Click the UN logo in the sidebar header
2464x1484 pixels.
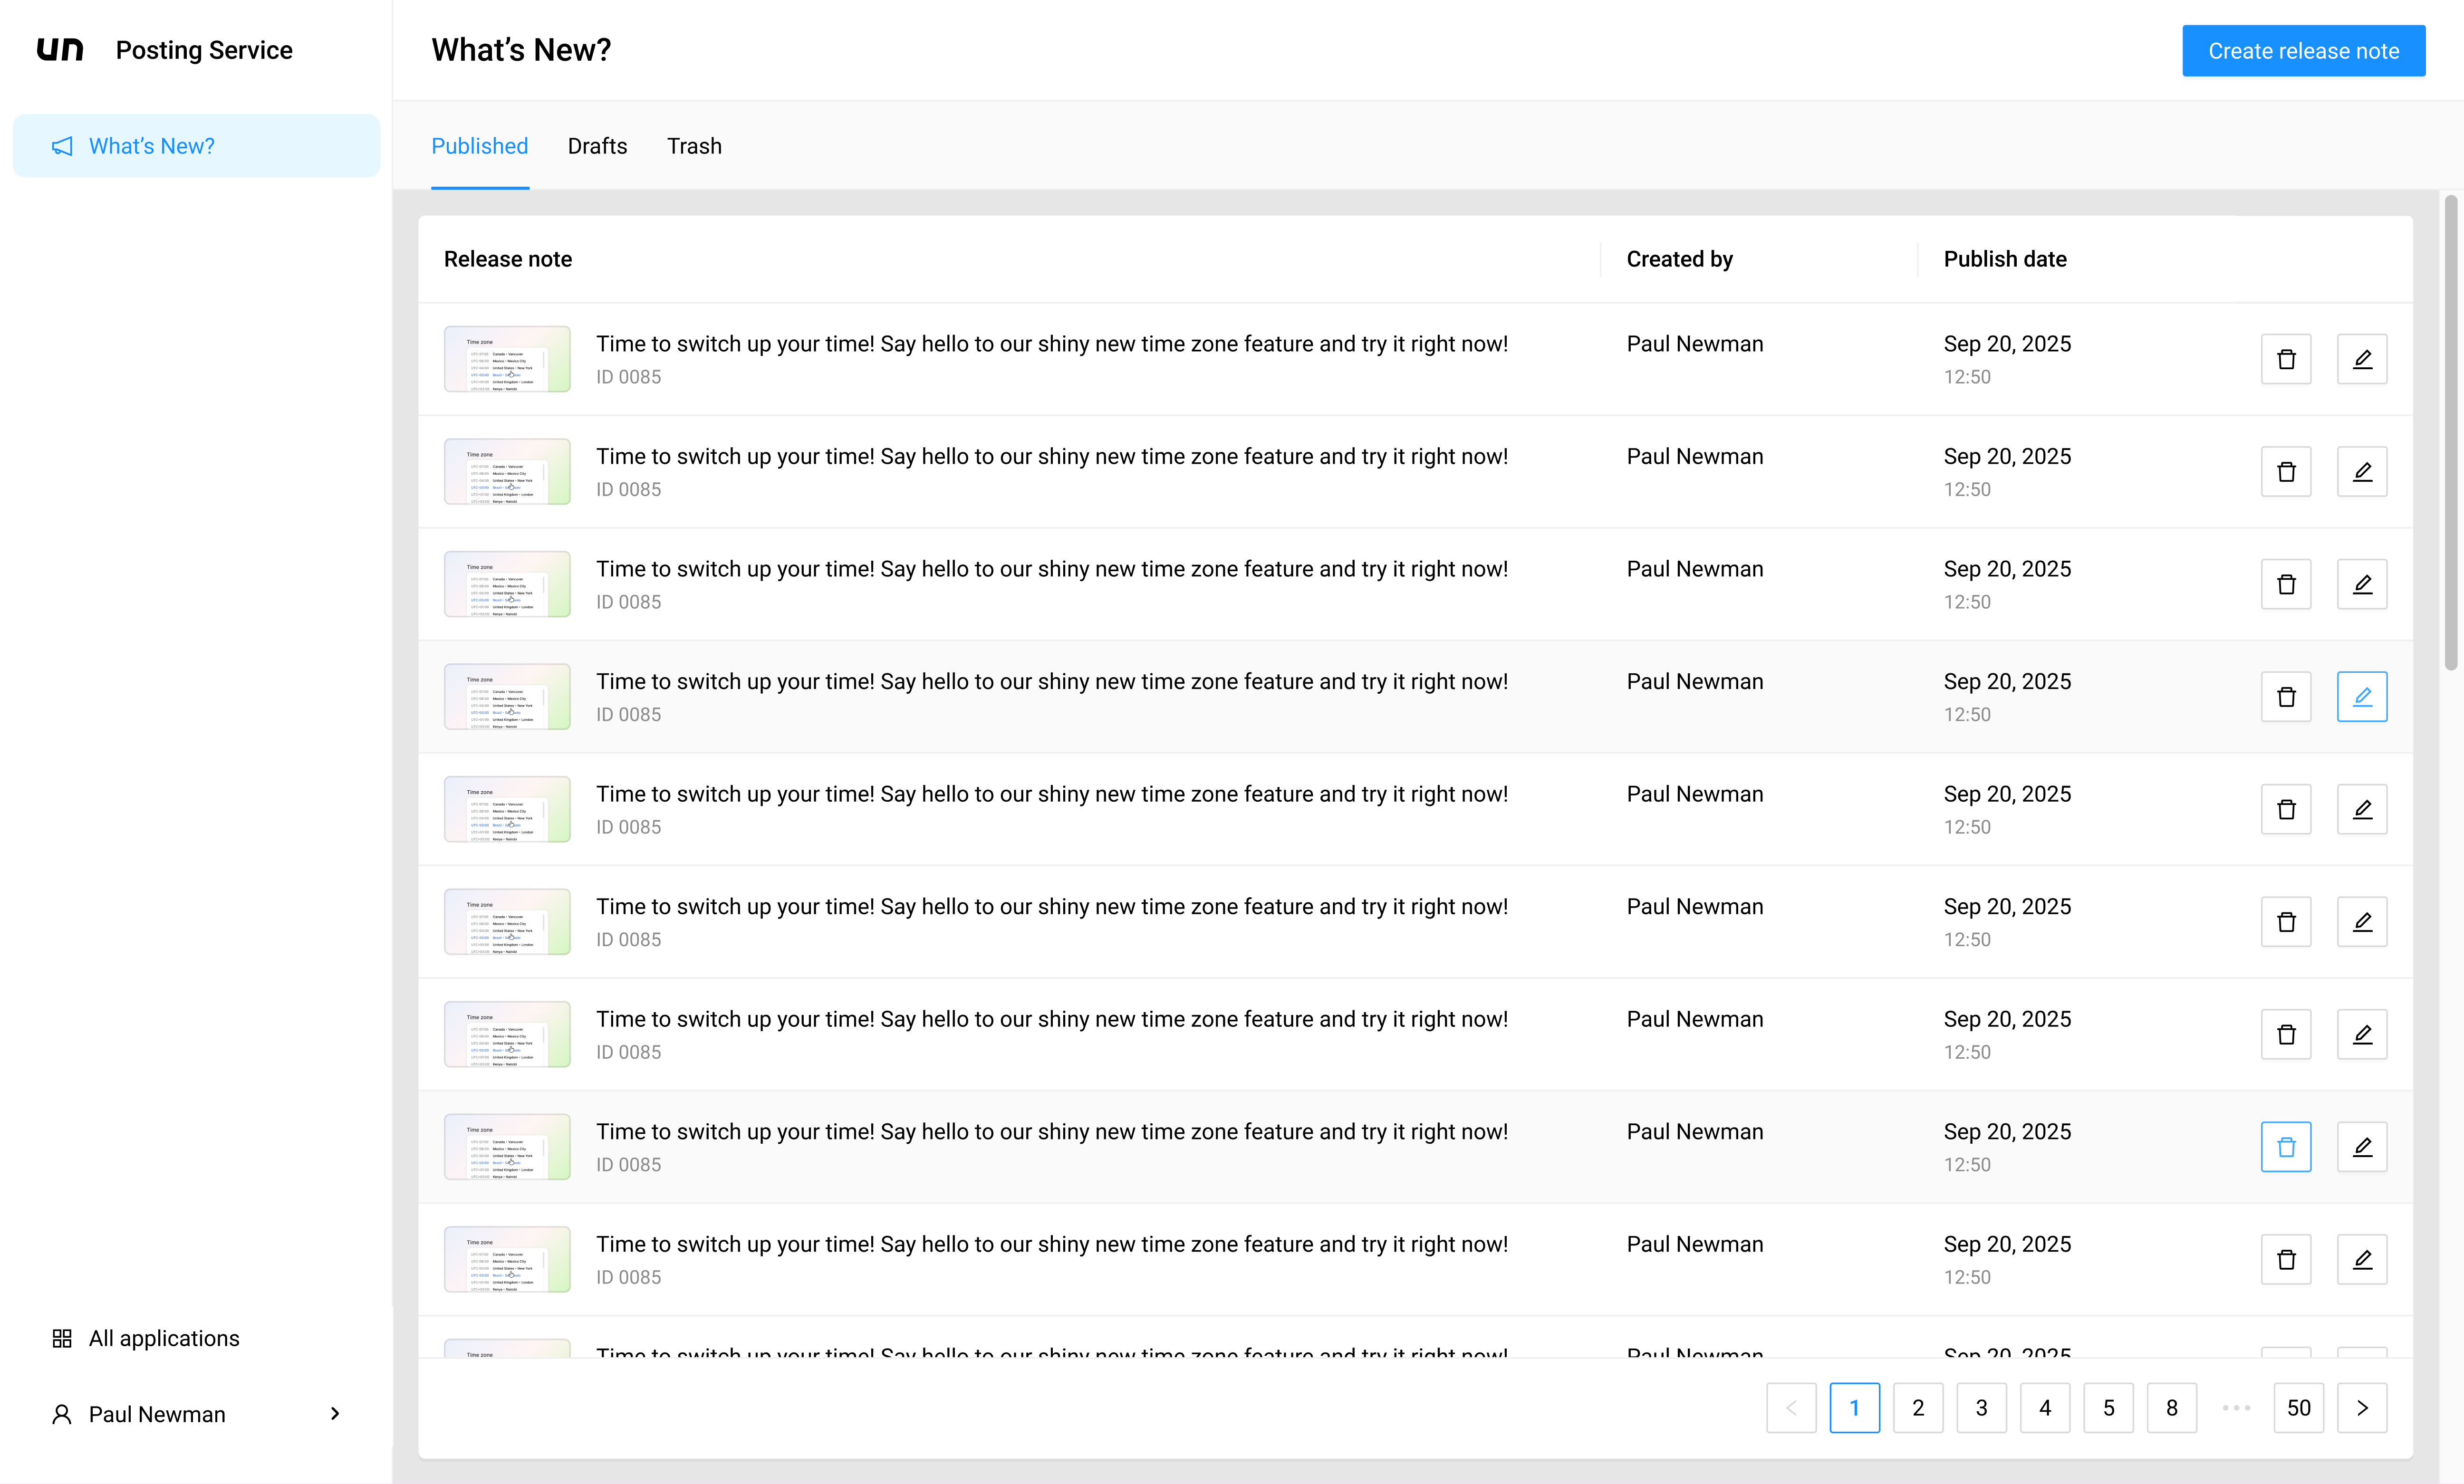click(x=60, y=49)
